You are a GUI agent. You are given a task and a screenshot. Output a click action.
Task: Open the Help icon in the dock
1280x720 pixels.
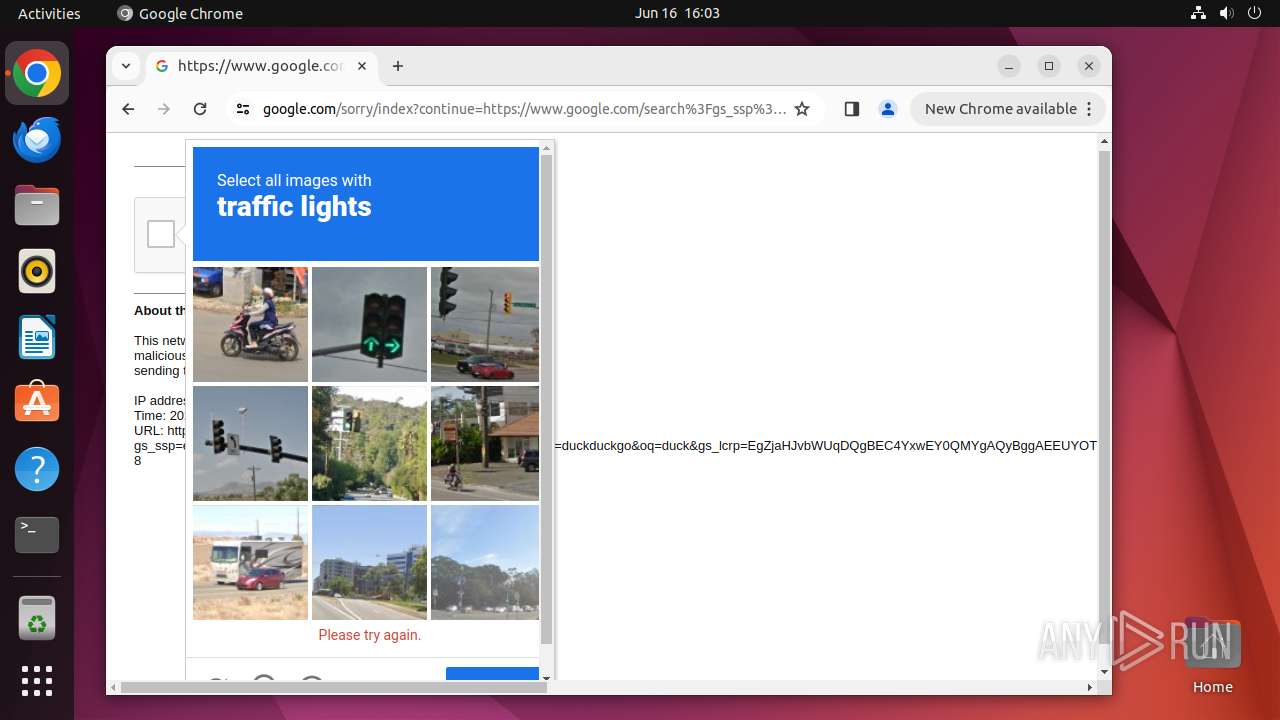[x=37, y=469]
